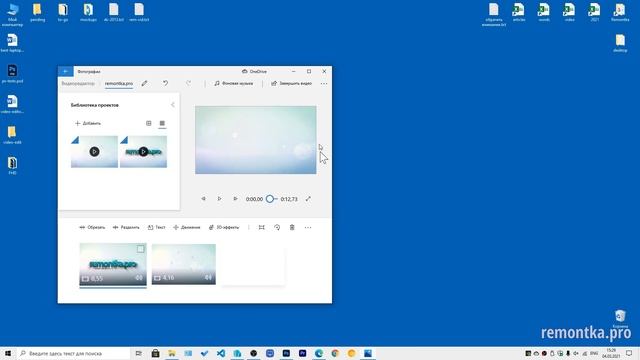The width and height of the screenshot is (640, 360).
Task: Go back with the blue arrow button
Action: pyautogui.click(x=65, y=71)
